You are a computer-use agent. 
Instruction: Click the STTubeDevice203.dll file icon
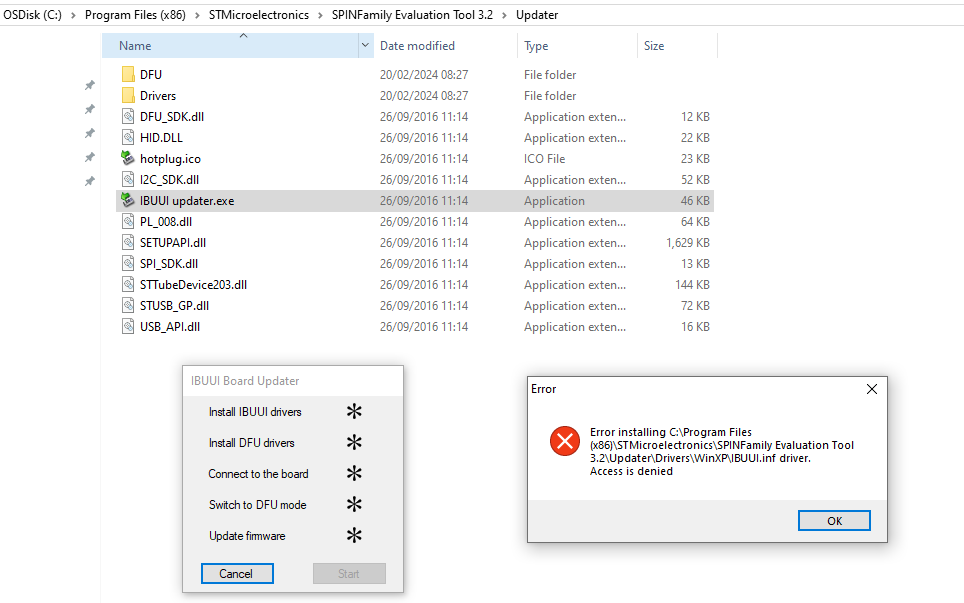[128, 284]
